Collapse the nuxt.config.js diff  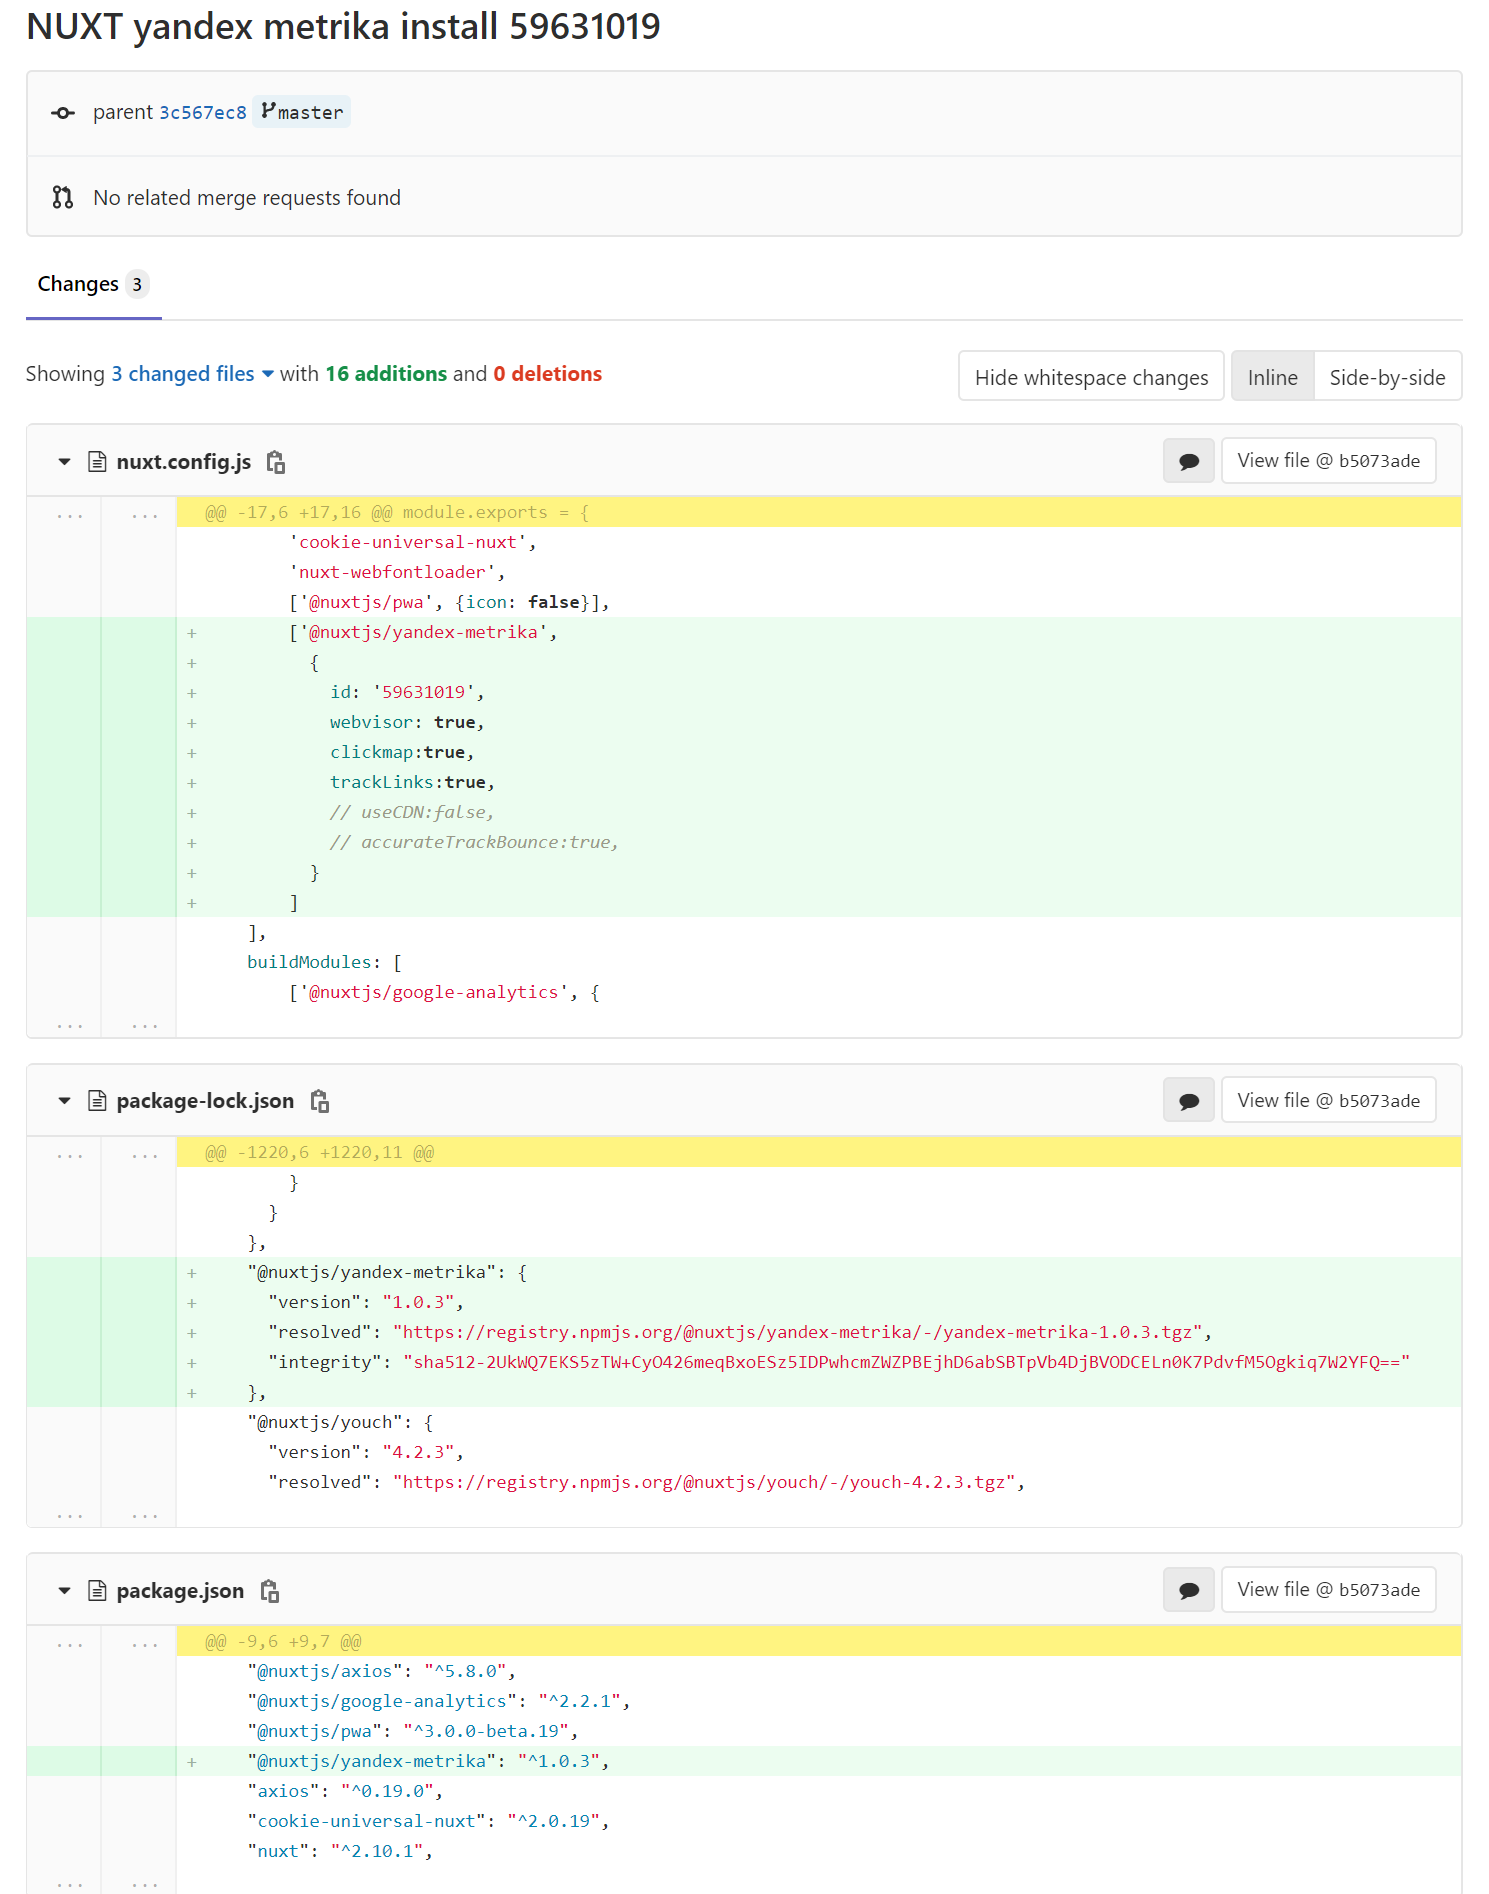pyautogui.click(x=64, y=462)
